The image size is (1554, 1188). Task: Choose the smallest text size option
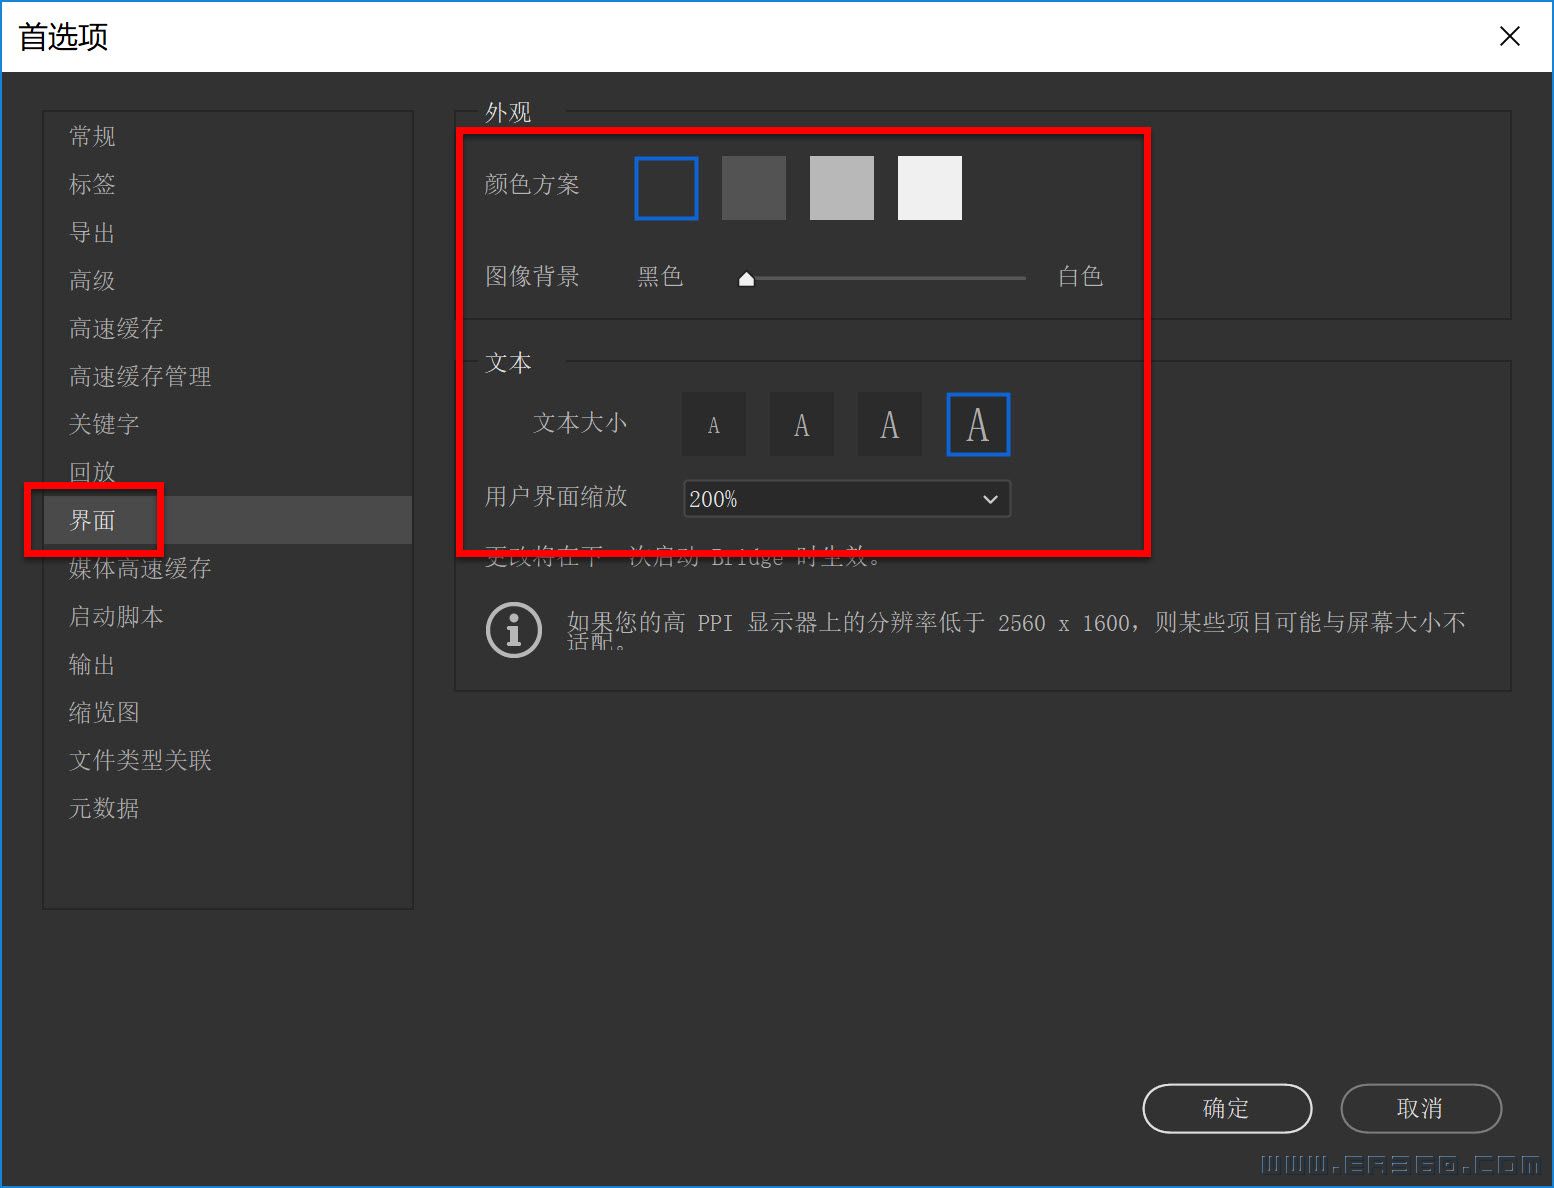point(713,423)
